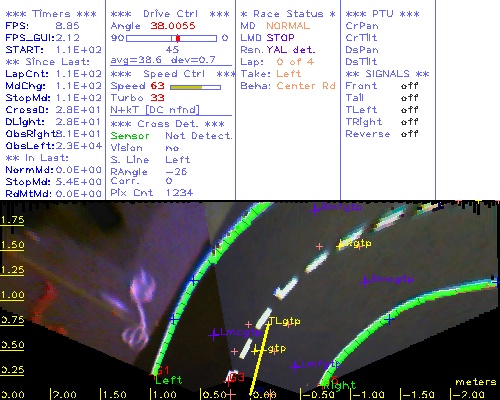Click the Angle value 38.0055
500x400 pixels.
173,26
